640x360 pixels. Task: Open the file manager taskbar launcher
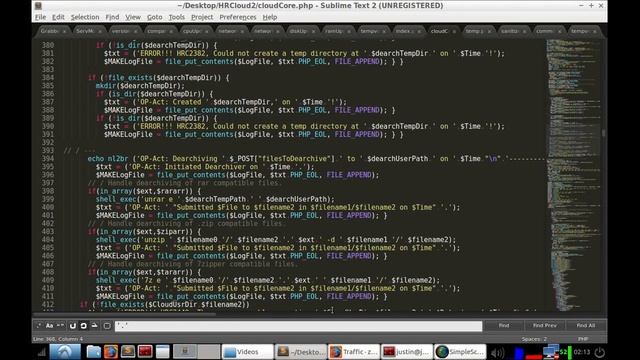click(x=93, y=352)
